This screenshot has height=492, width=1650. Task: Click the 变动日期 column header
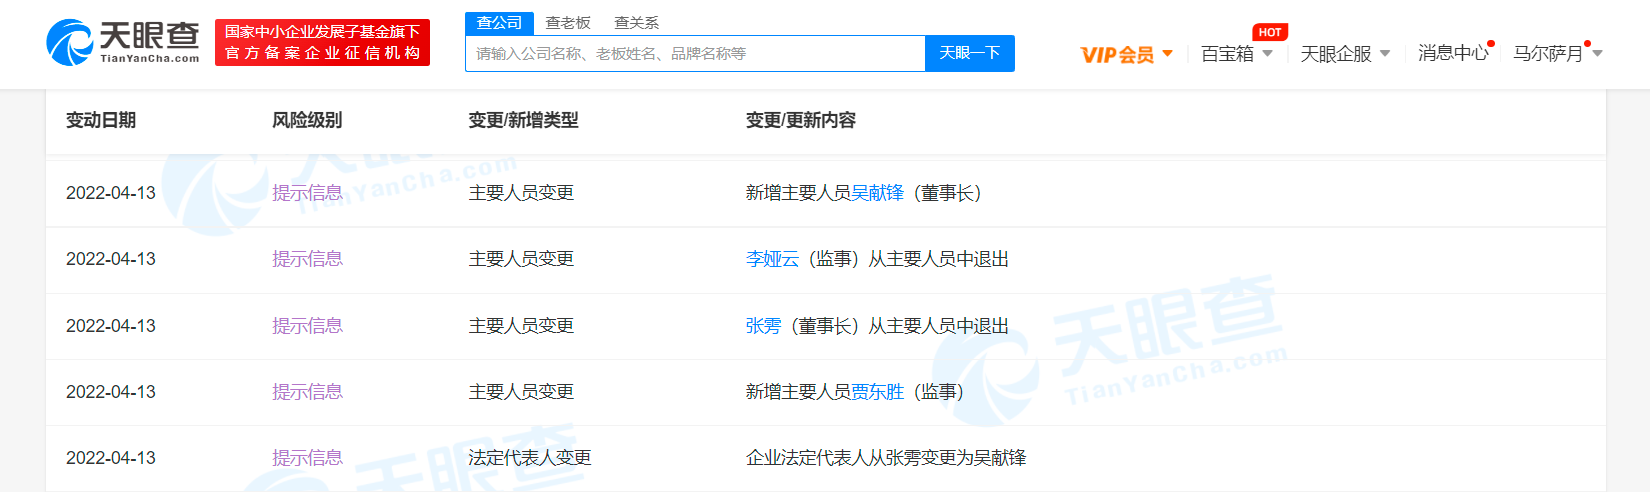[x=101, y=120]
